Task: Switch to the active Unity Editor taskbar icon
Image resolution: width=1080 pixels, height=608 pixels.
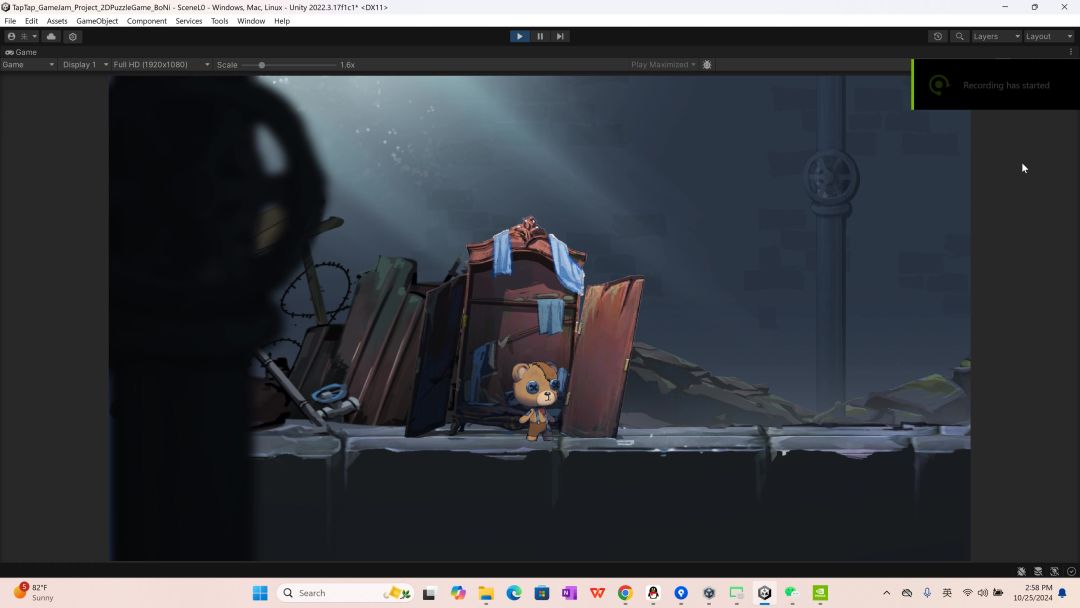Action: pyautogui.click(x=765, y=593)
